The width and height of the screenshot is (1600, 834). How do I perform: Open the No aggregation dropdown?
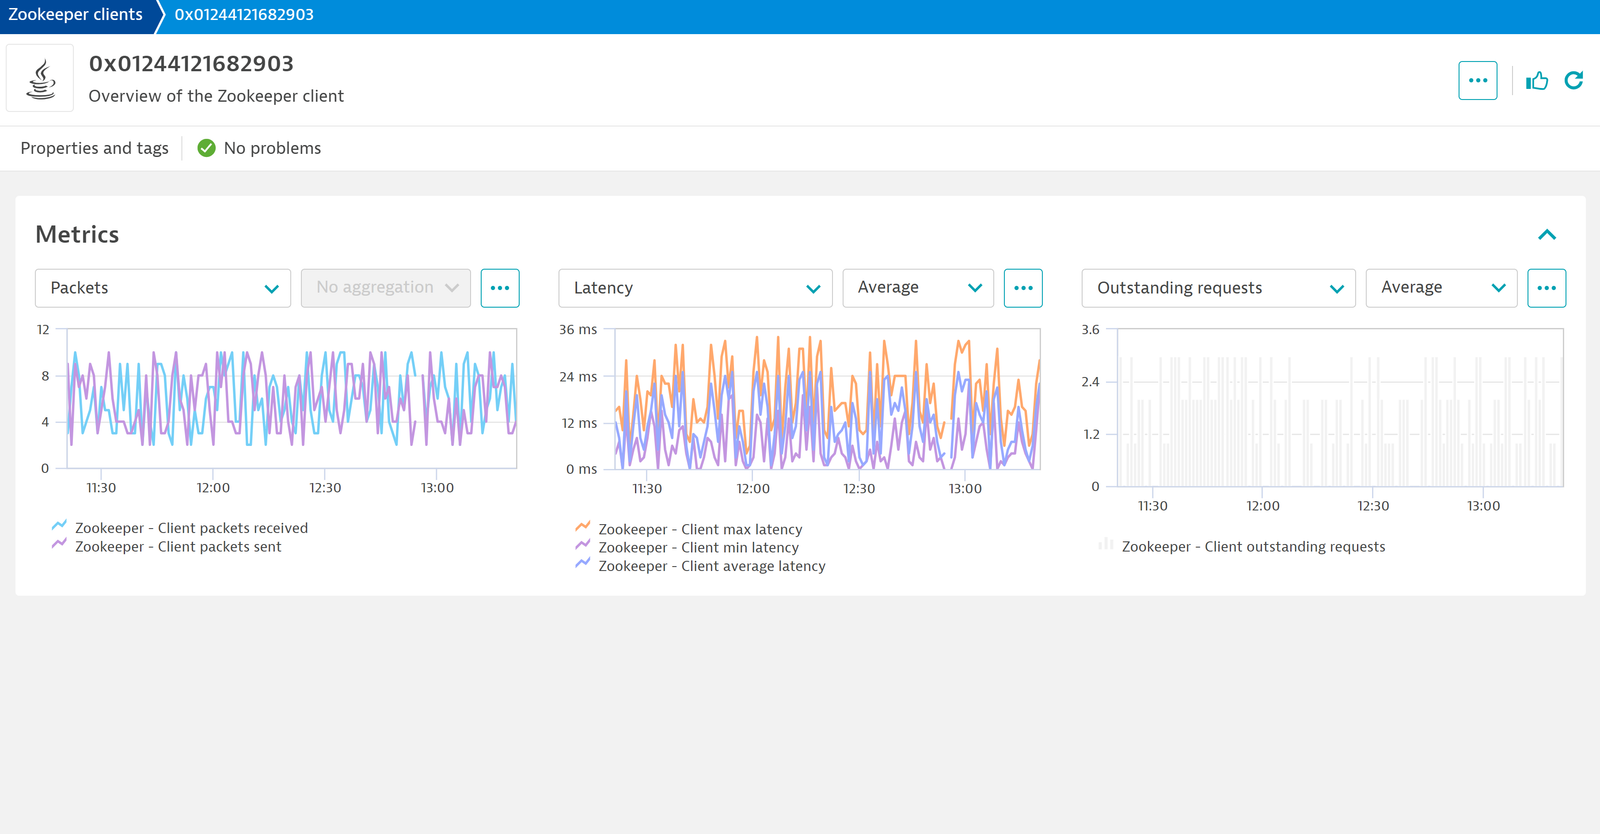coord(386,288)
